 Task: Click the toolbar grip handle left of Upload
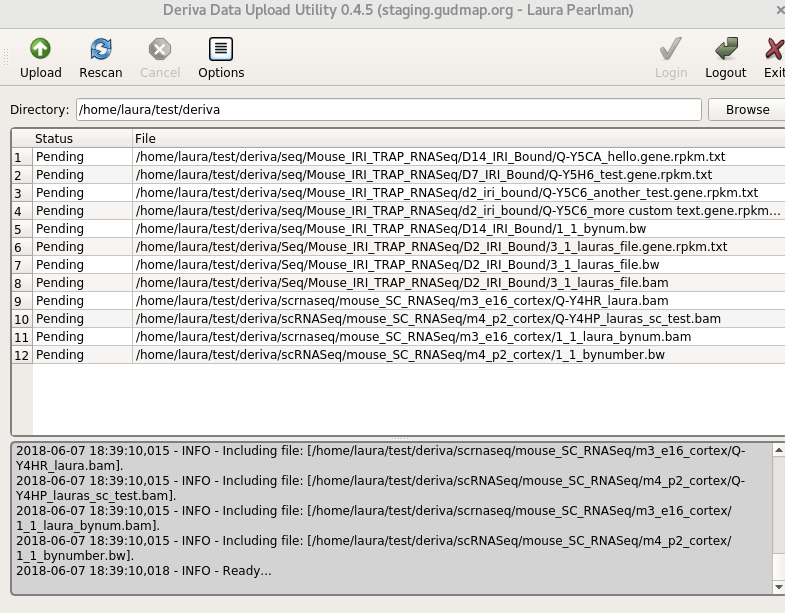coord(6,57)
